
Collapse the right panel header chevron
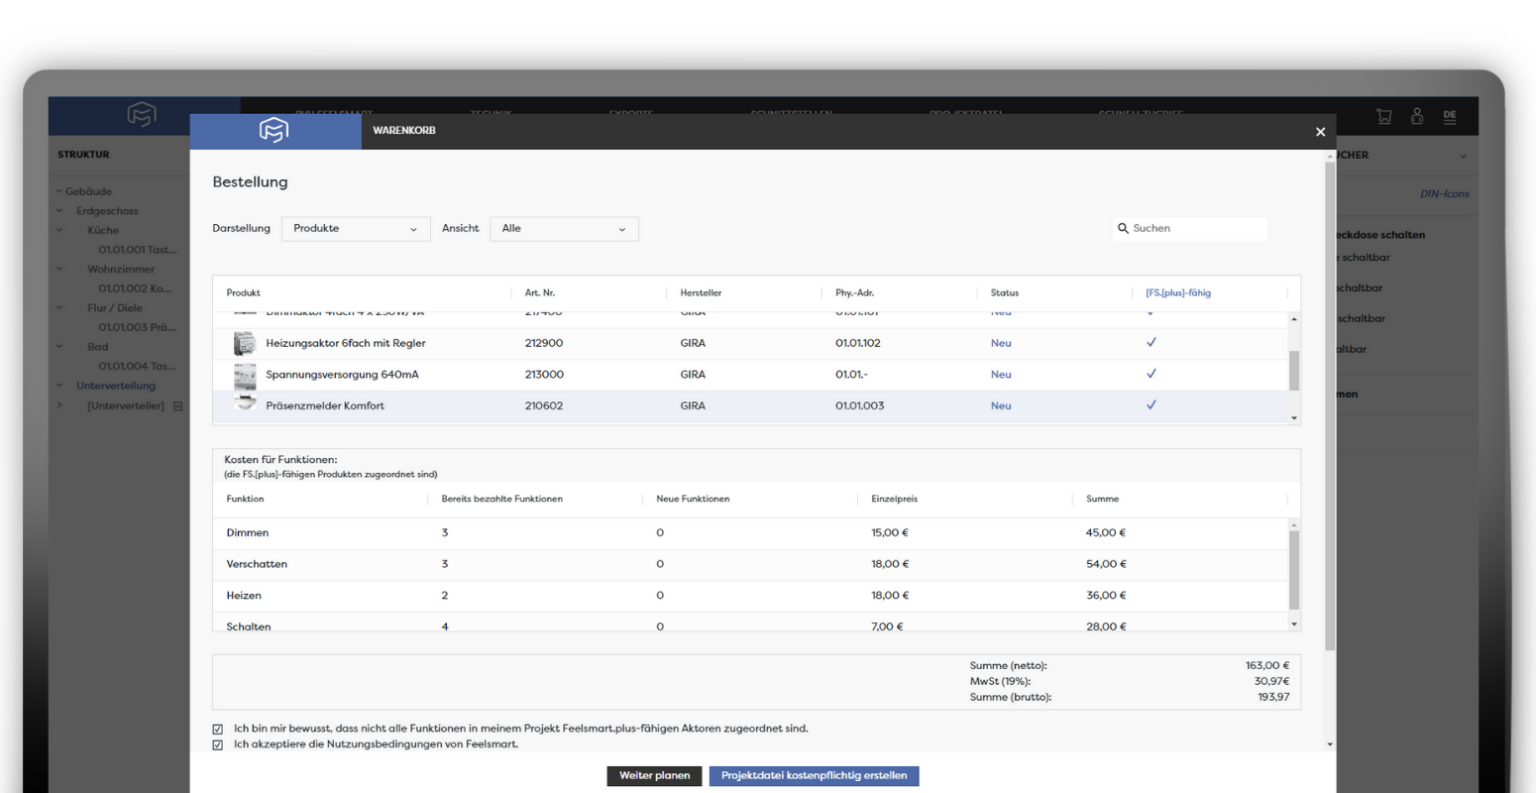pos(1463,156)
